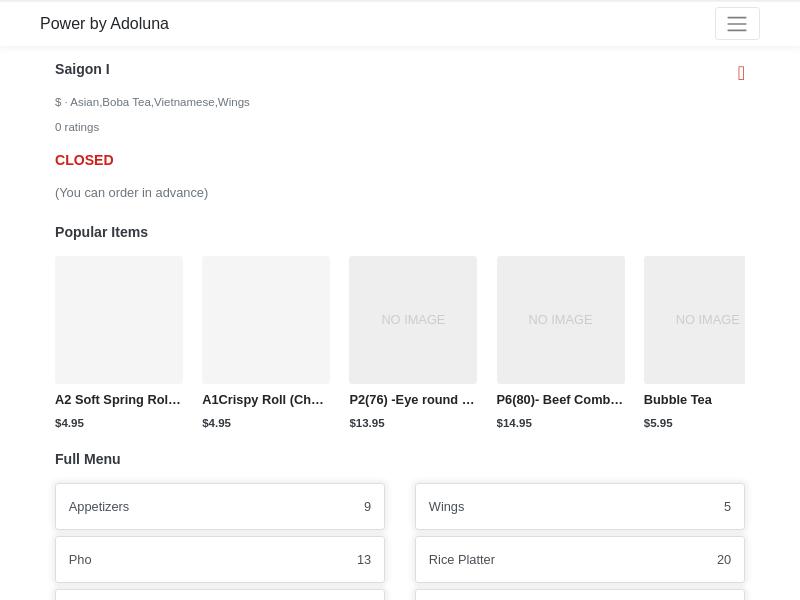Image resolution: width=800 pixels, height=600 pixels.
Task: Expand the Pho menu category
Action: (220, 560)
